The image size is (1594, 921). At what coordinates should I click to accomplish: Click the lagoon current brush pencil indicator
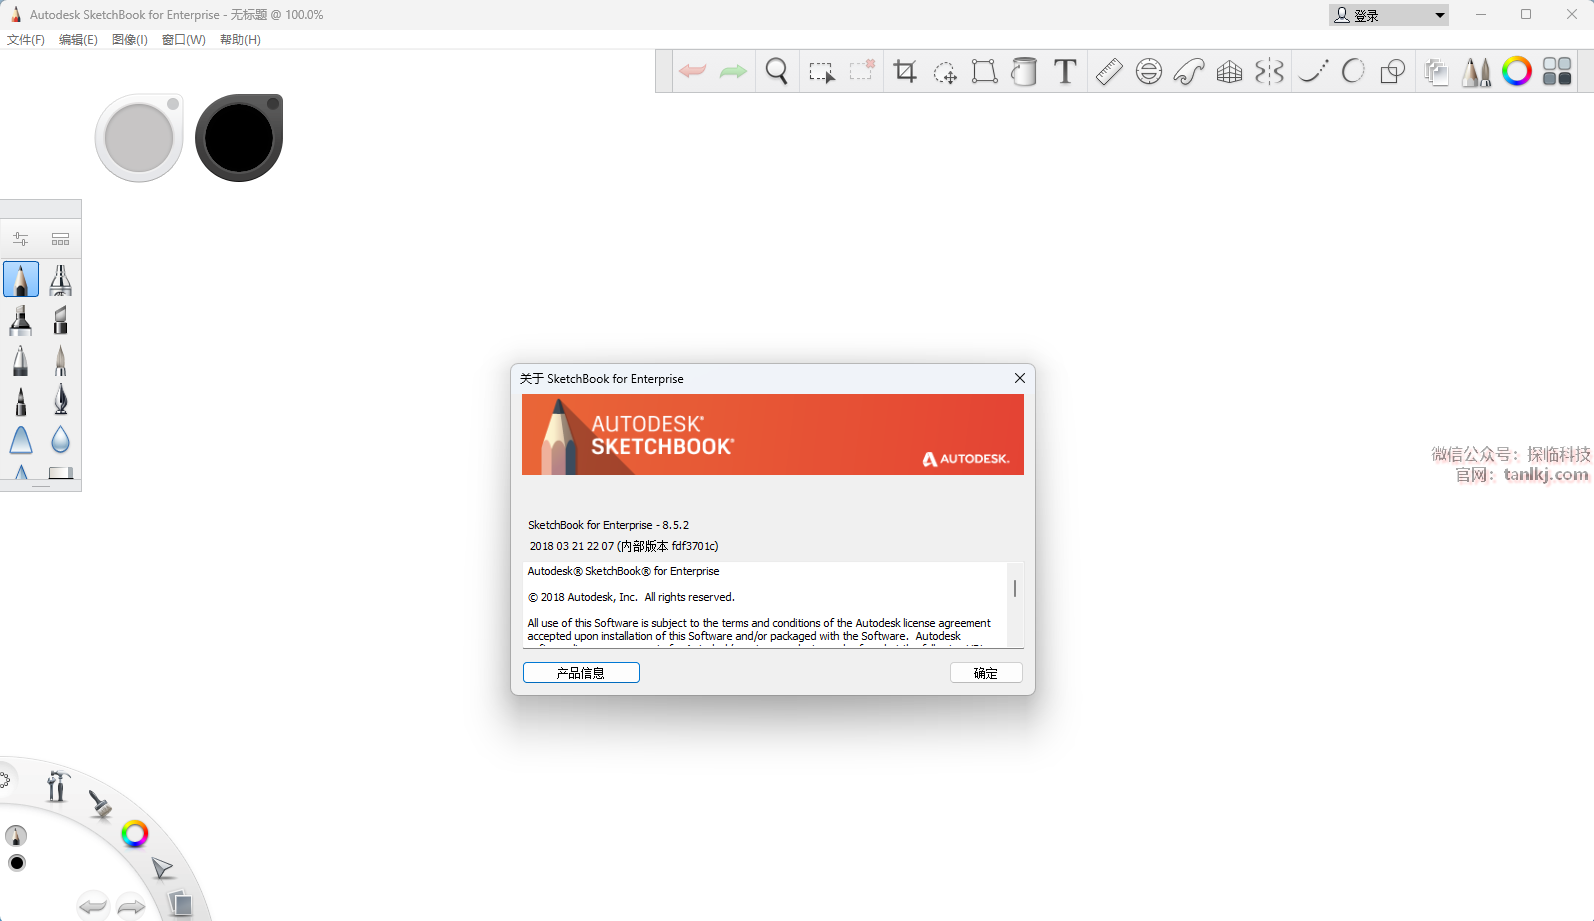[x=16, y=836]
